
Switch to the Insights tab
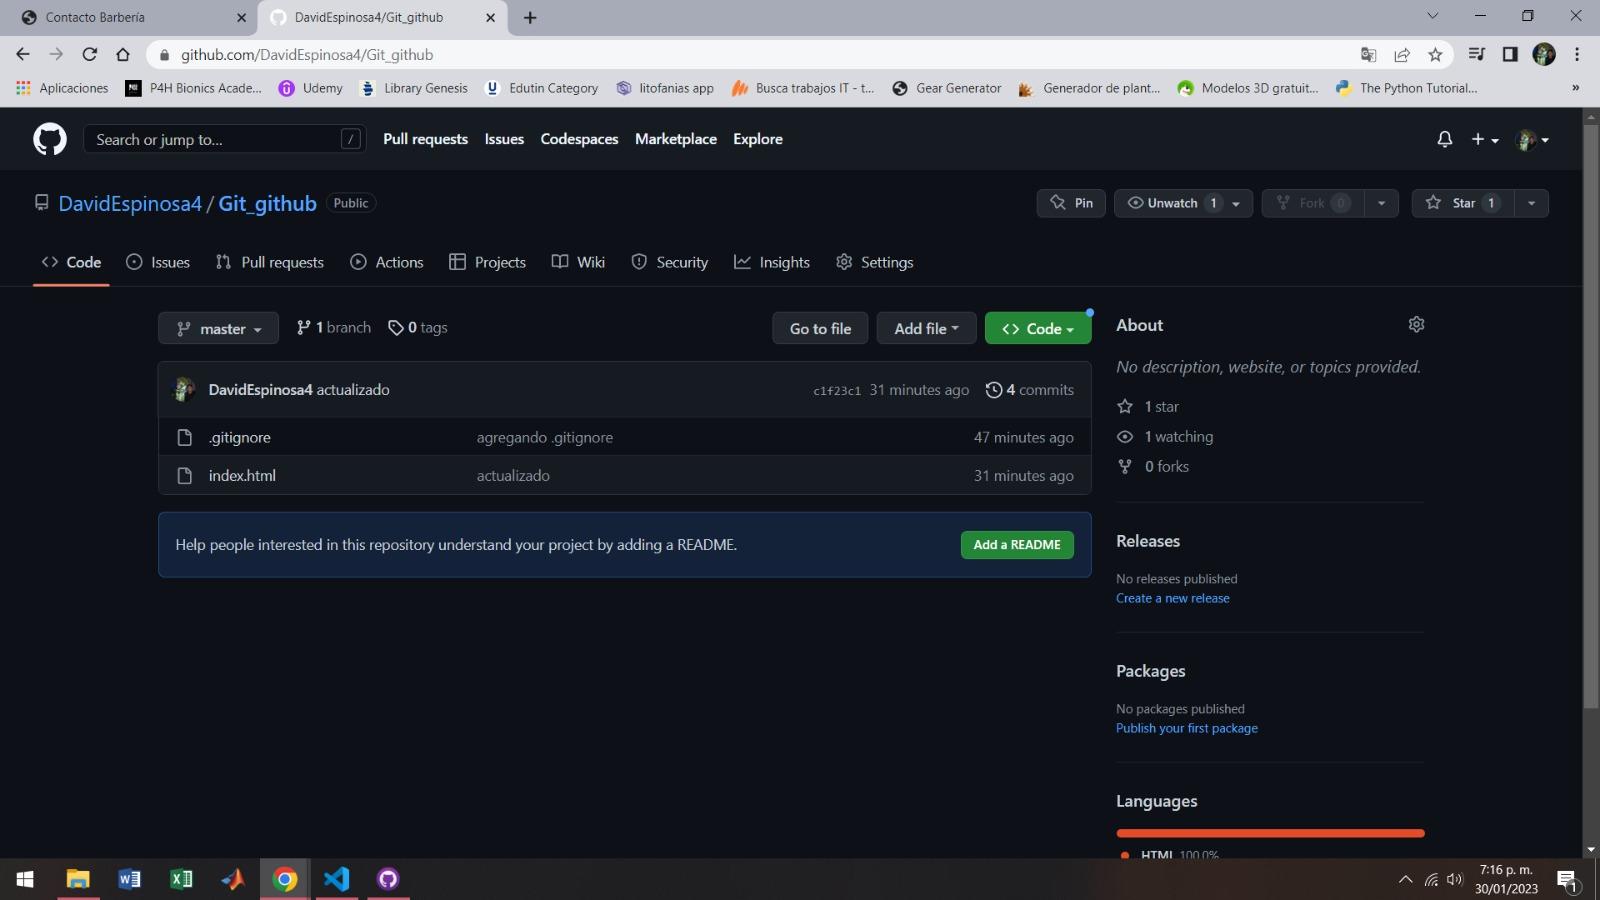point(772,262)
